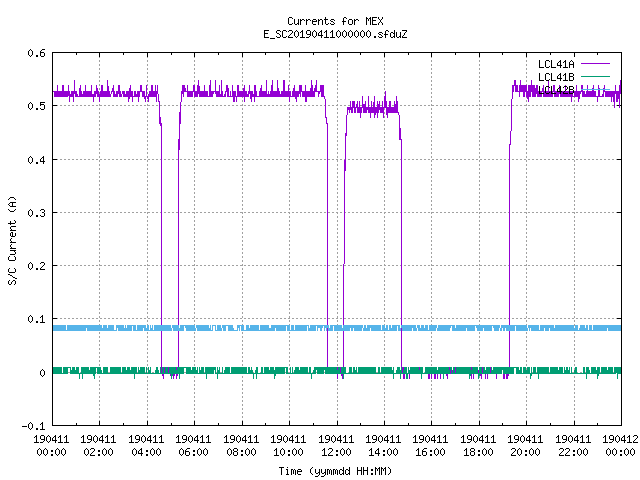This screenshot has height=480, width=640.
Task: Click the x-axis time label 16:00
Action: [x=431, y=452]
